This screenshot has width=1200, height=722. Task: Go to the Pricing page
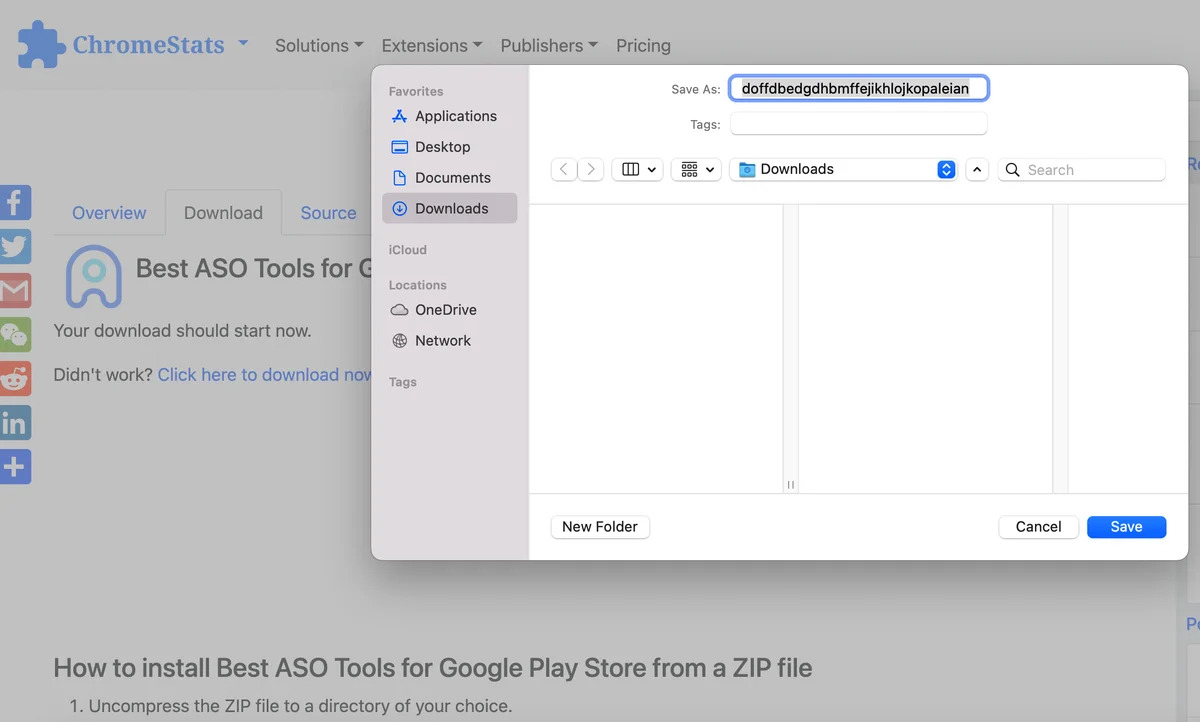[x=643, y=46]
